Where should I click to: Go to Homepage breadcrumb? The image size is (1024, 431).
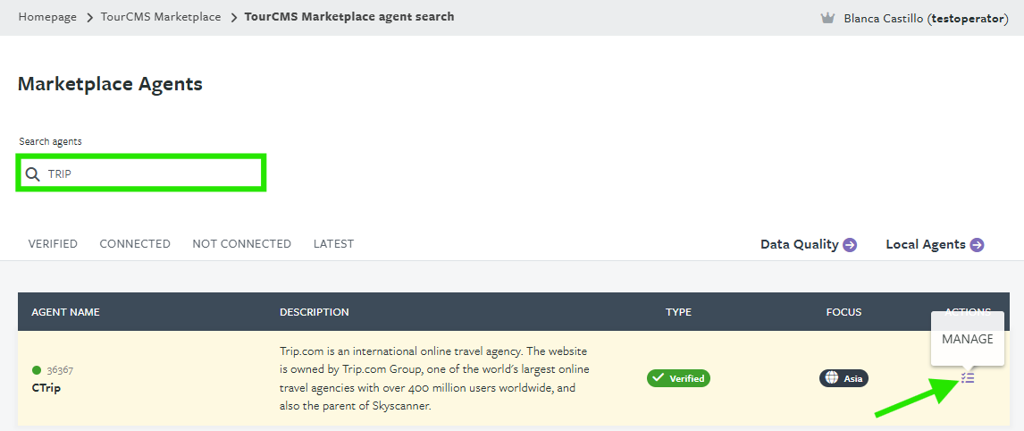point(47,17)
